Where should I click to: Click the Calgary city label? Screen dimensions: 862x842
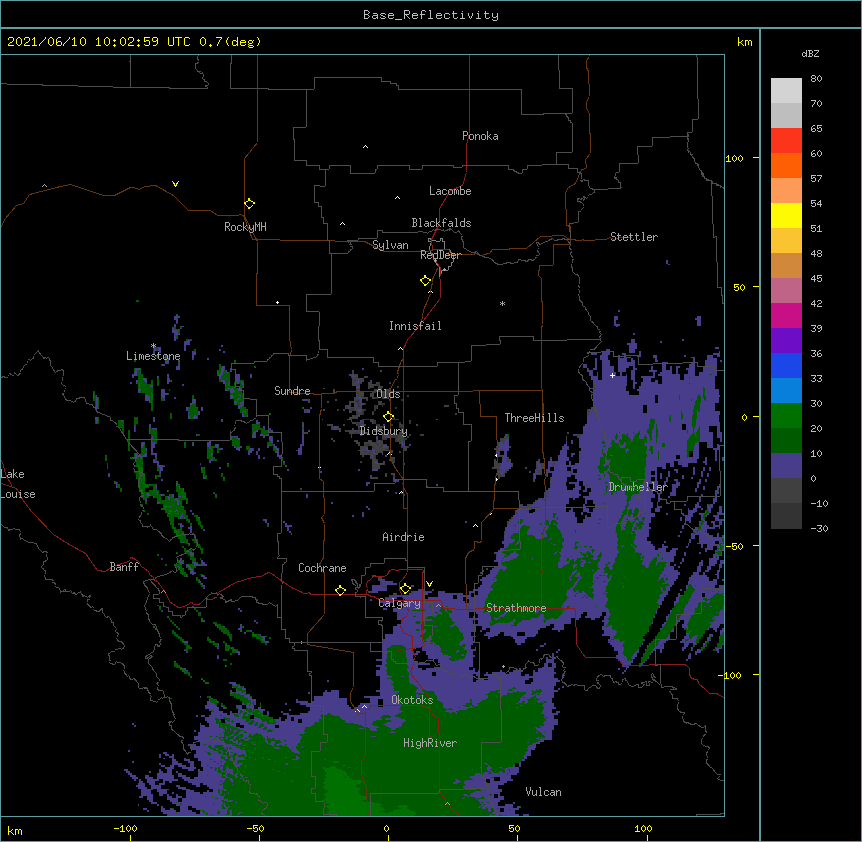(x=400, y=603)
